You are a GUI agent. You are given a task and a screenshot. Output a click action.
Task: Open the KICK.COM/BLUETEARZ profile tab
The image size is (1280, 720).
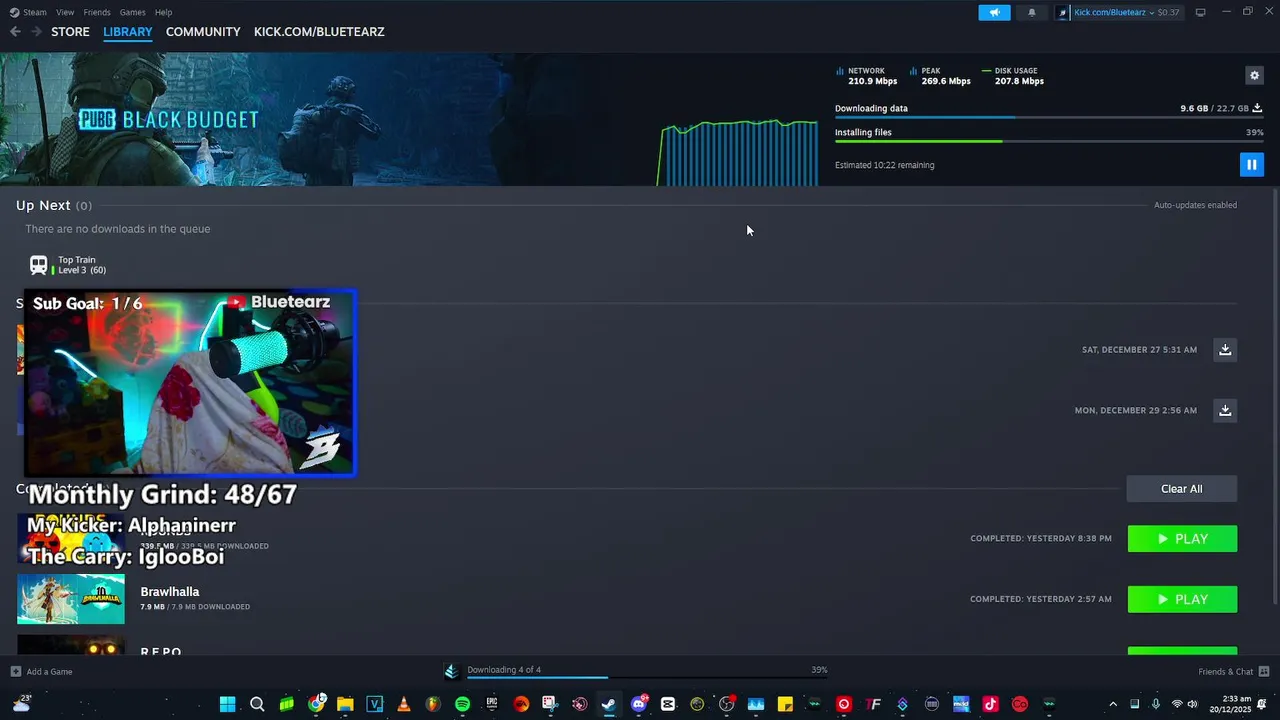click(x=319, y=32)
